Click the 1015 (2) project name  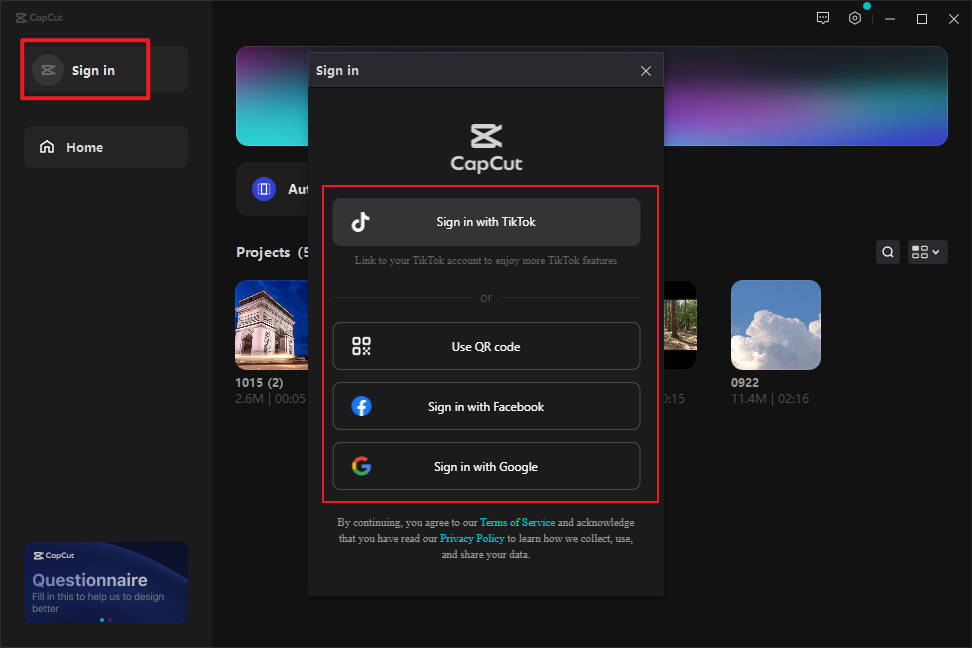click(x=259, y=383)
